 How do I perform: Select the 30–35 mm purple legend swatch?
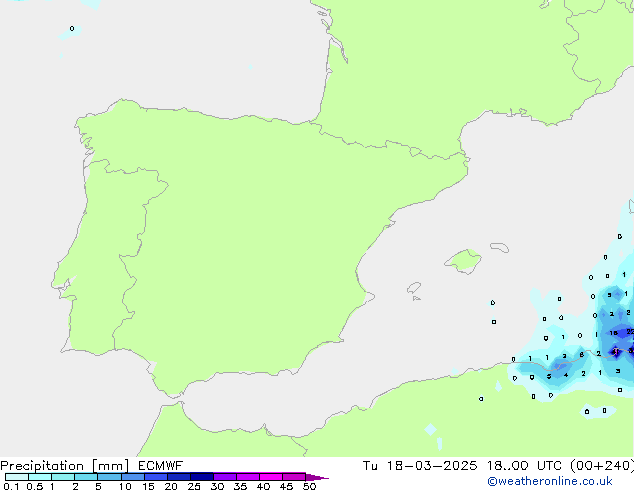point(224,477)
